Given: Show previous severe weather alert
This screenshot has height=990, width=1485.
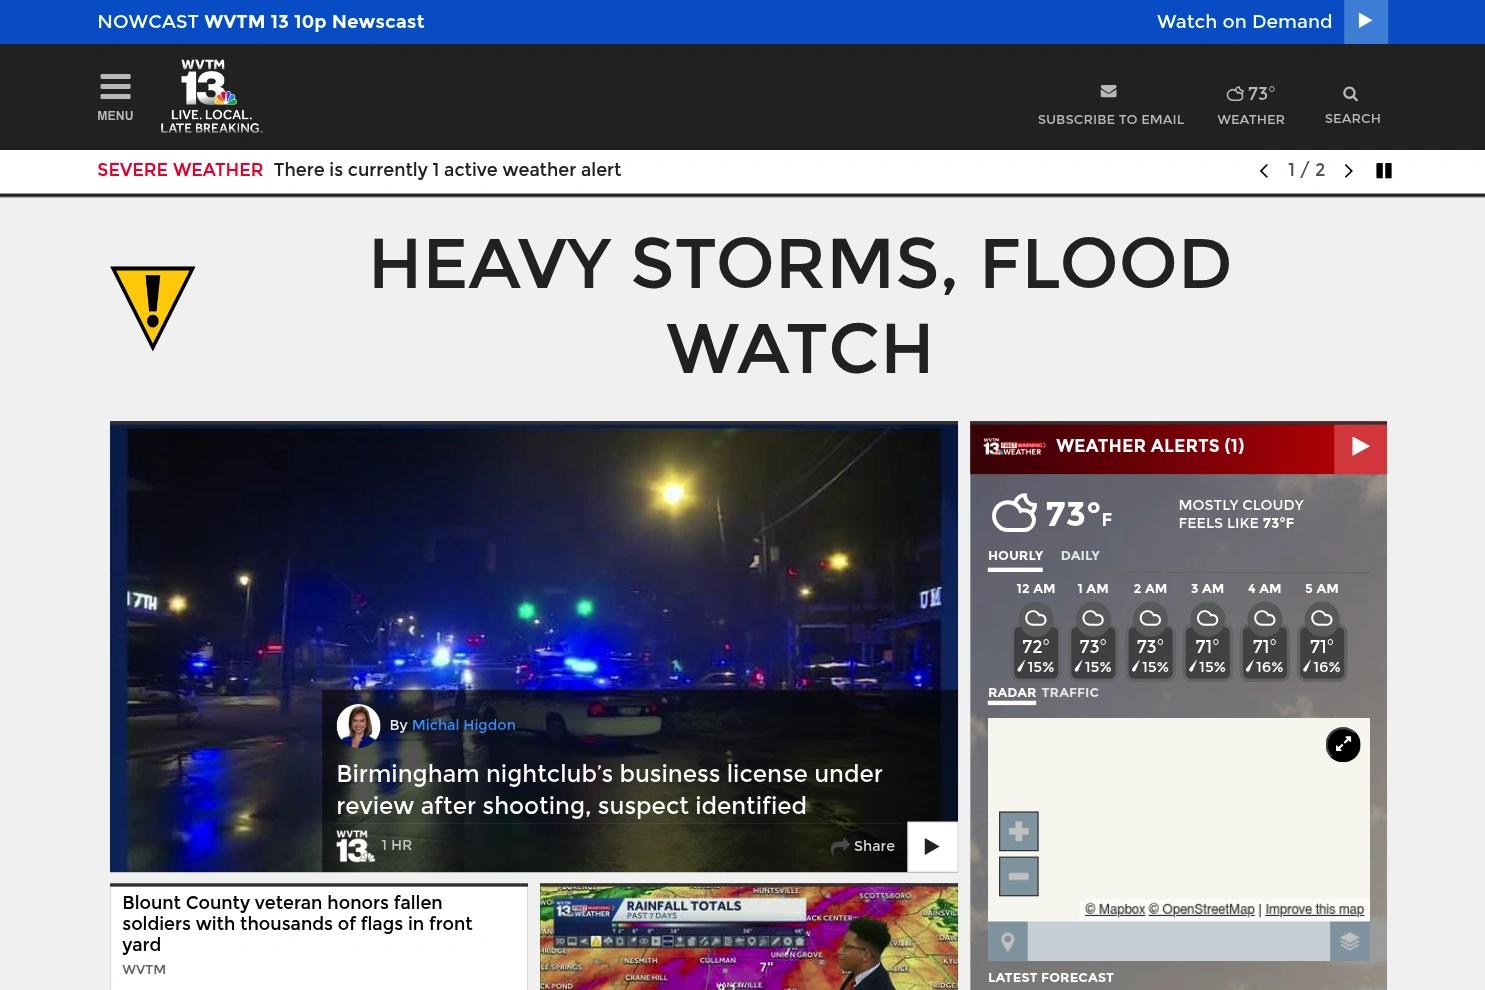Looking at the screenshot, I should pos(1264,171).
